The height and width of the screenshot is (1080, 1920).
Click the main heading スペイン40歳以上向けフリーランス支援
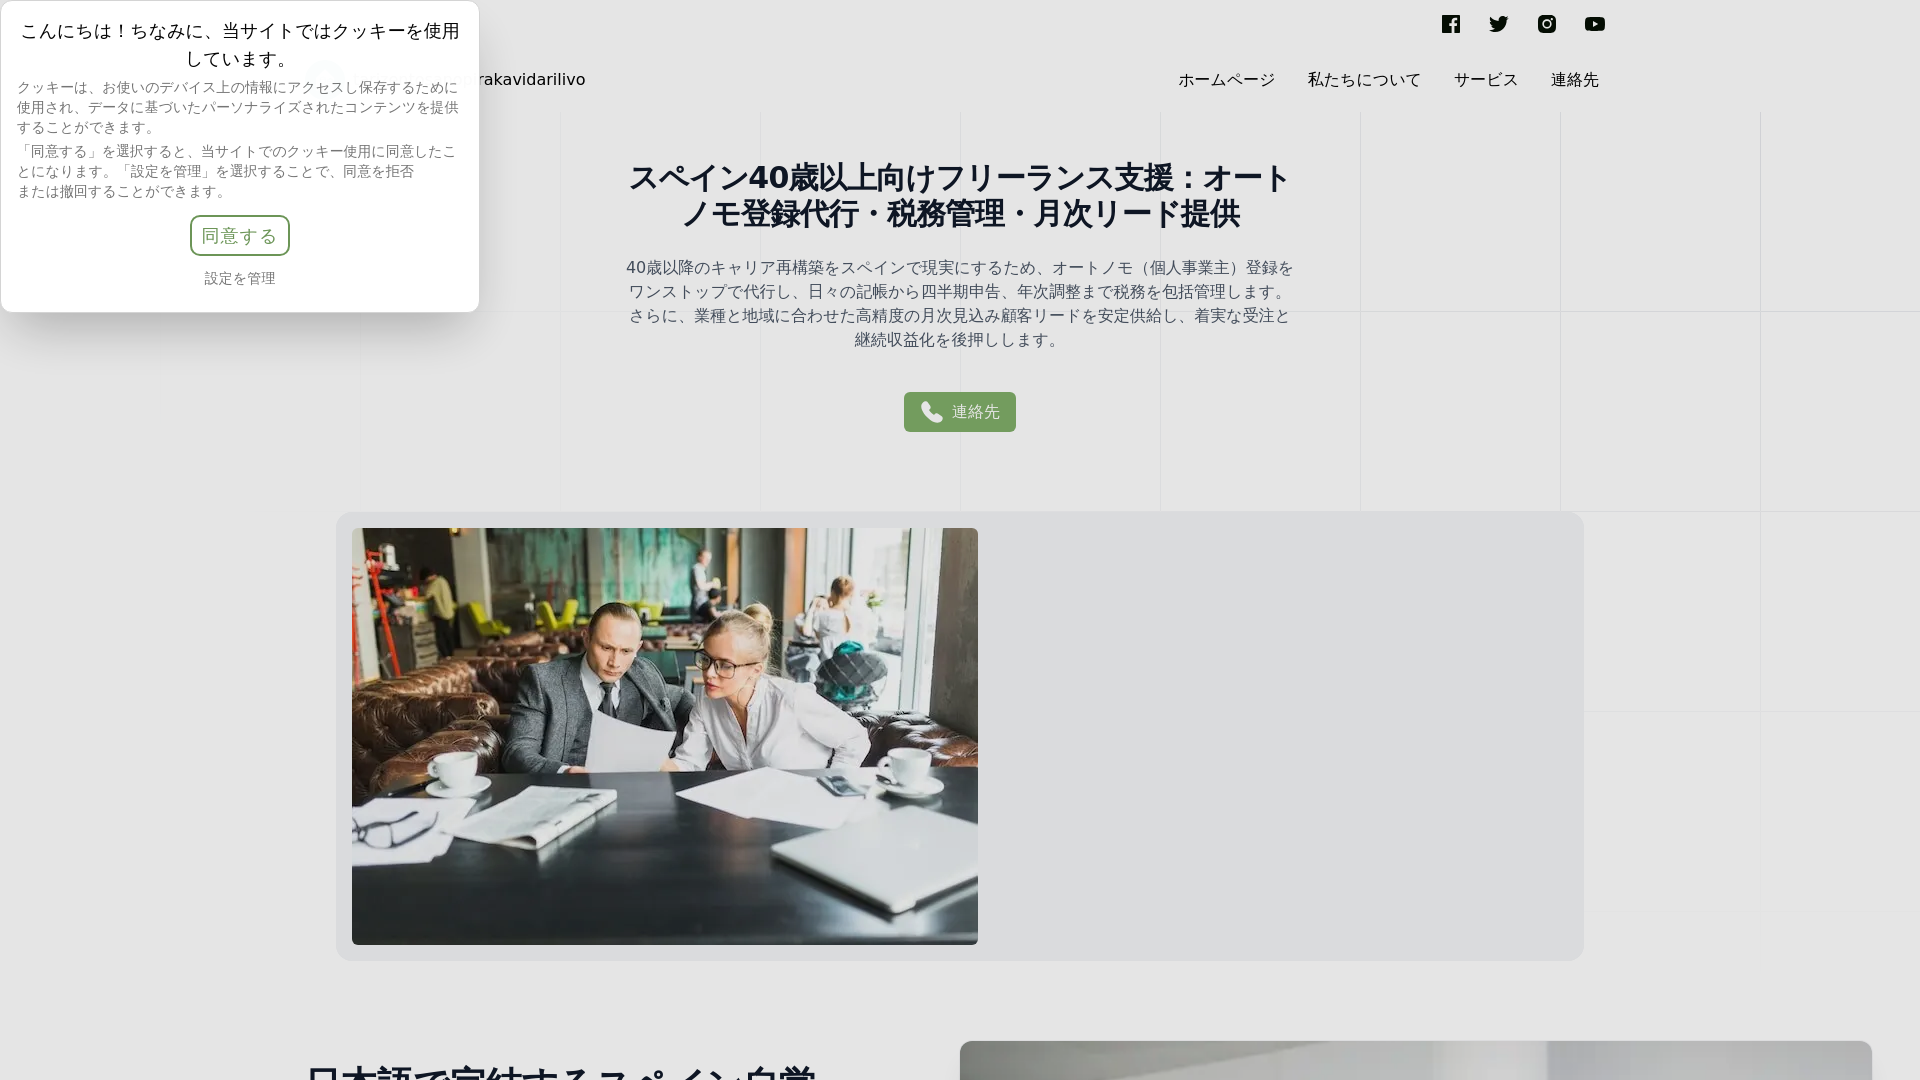click(x=960, y=196)
